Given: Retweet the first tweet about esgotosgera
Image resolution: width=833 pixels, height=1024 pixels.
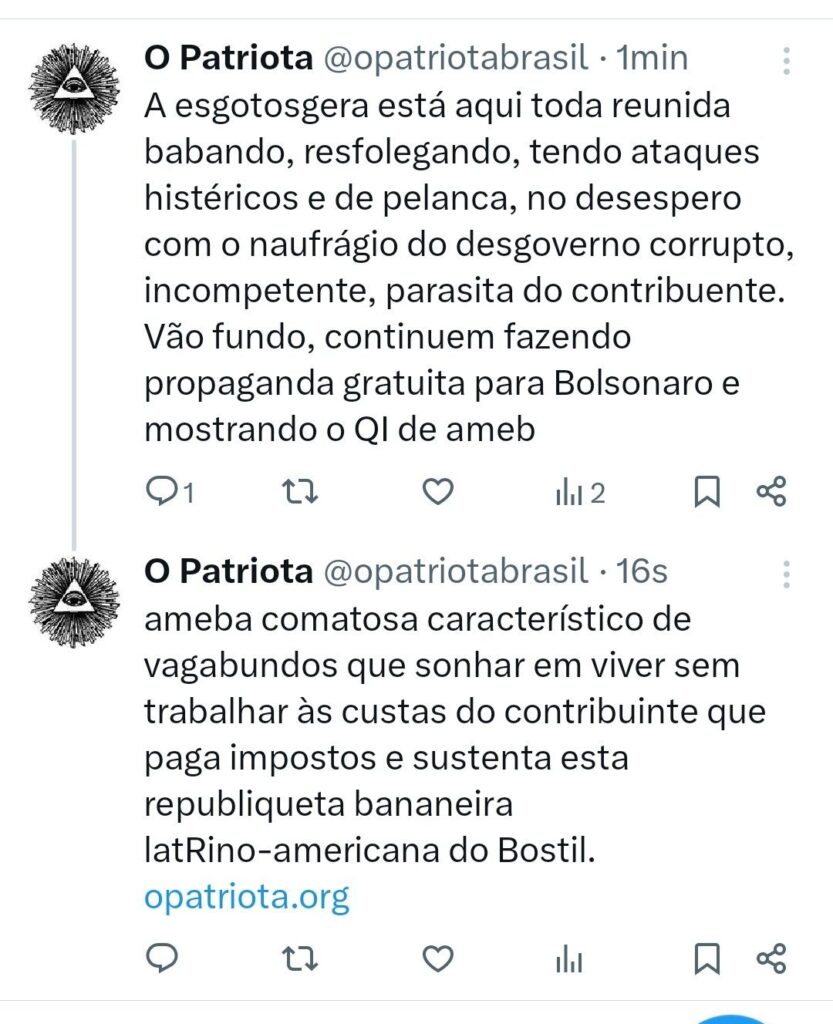Looking at the screenshot, I should [300, 492].
